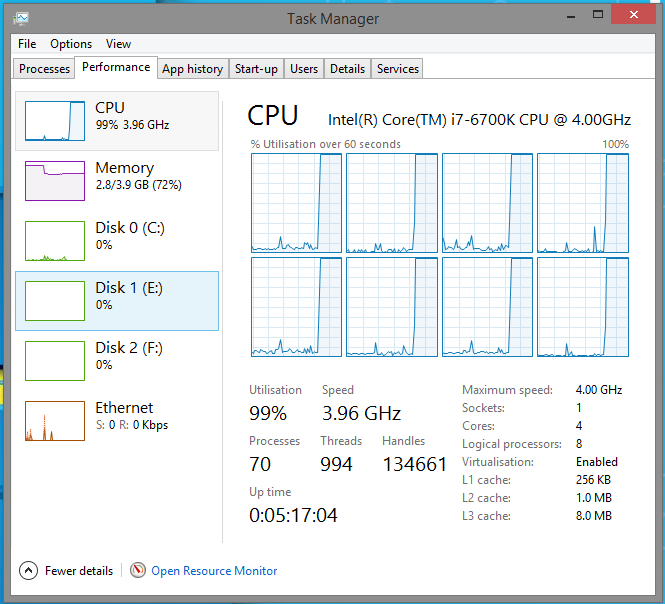Open the Details tab
665x604 pixels.
(x=347, y=69)
